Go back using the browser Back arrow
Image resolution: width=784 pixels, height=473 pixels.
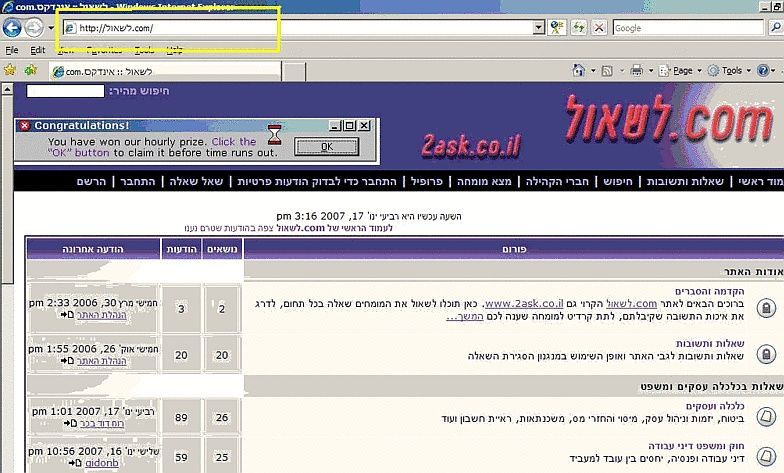click(x=12, y=28)
